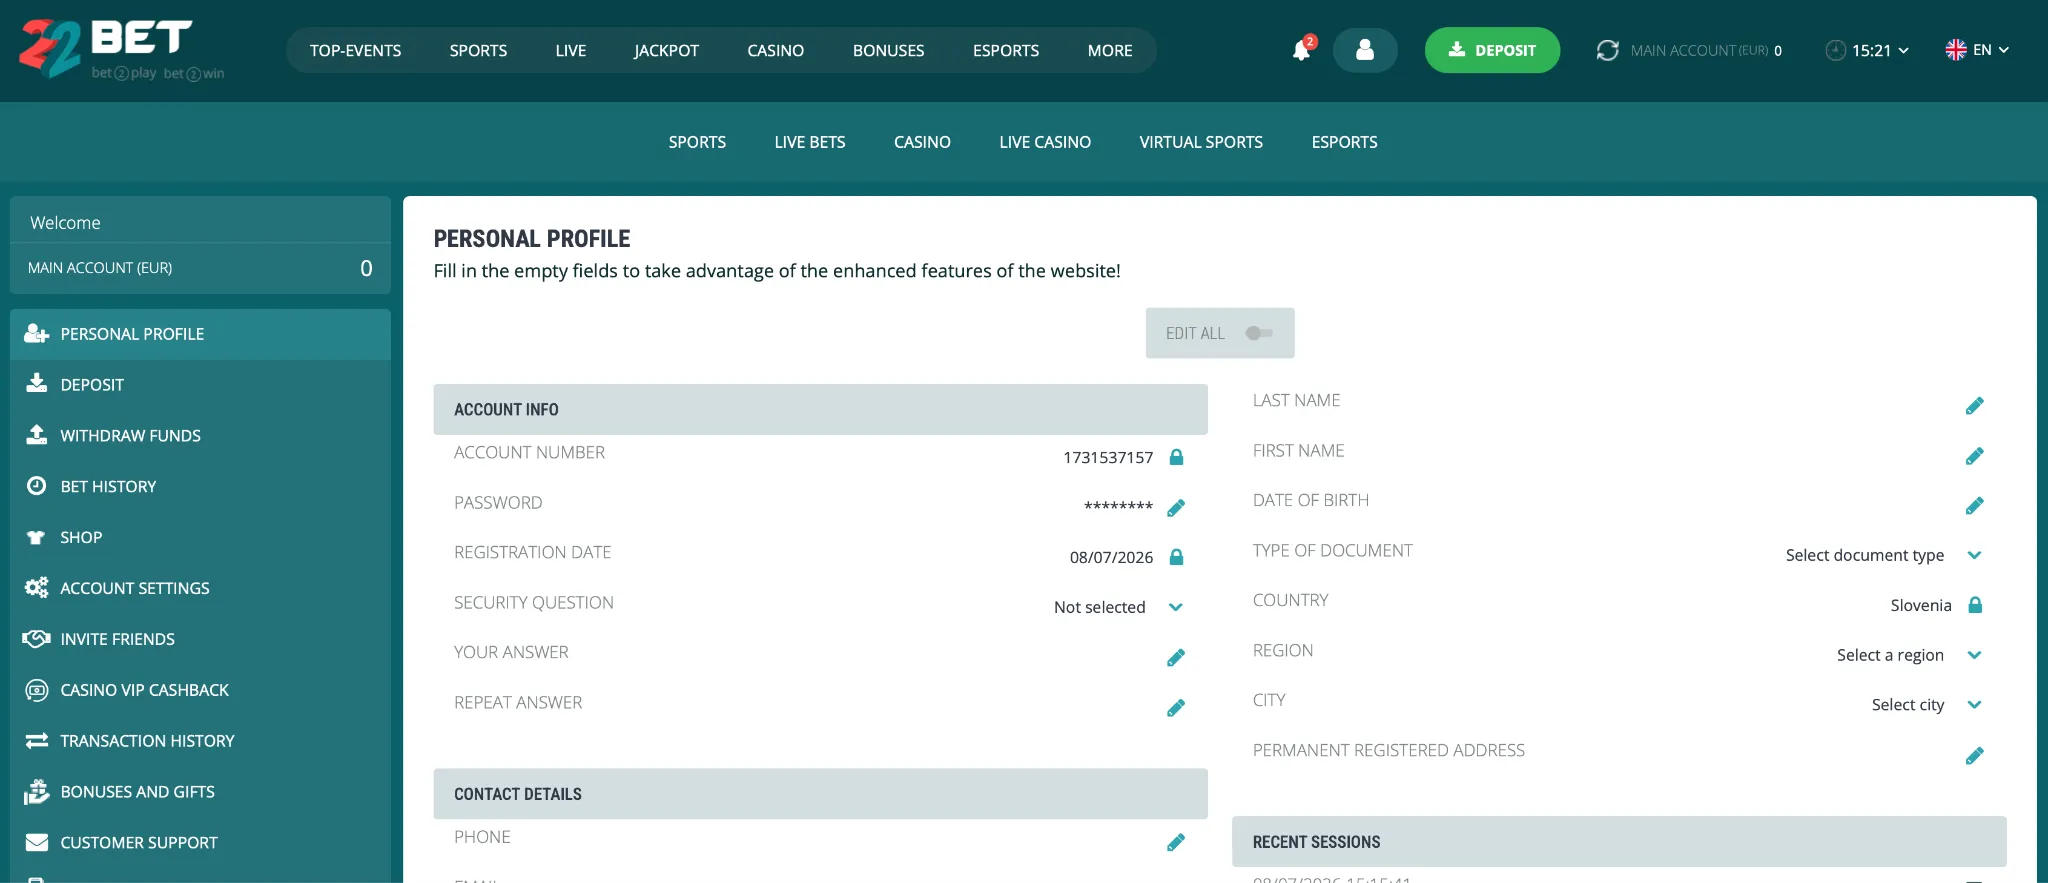Click the Personal Profile sidebar icon
The image size is (2048, 883).
[36, 334]
